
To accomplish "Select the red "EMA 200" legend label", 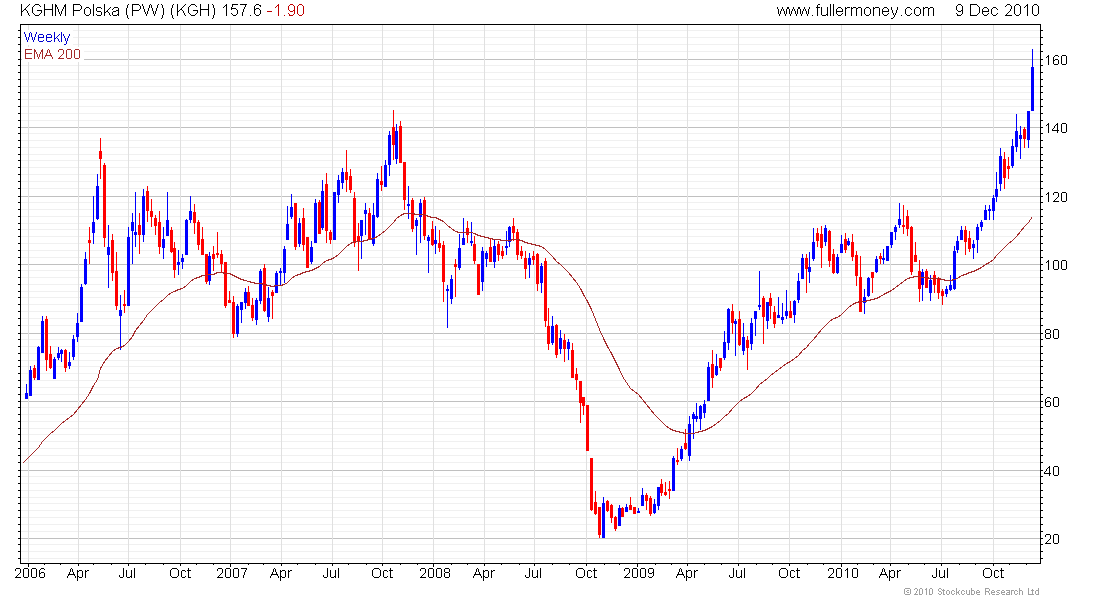I will coord(53,54).
